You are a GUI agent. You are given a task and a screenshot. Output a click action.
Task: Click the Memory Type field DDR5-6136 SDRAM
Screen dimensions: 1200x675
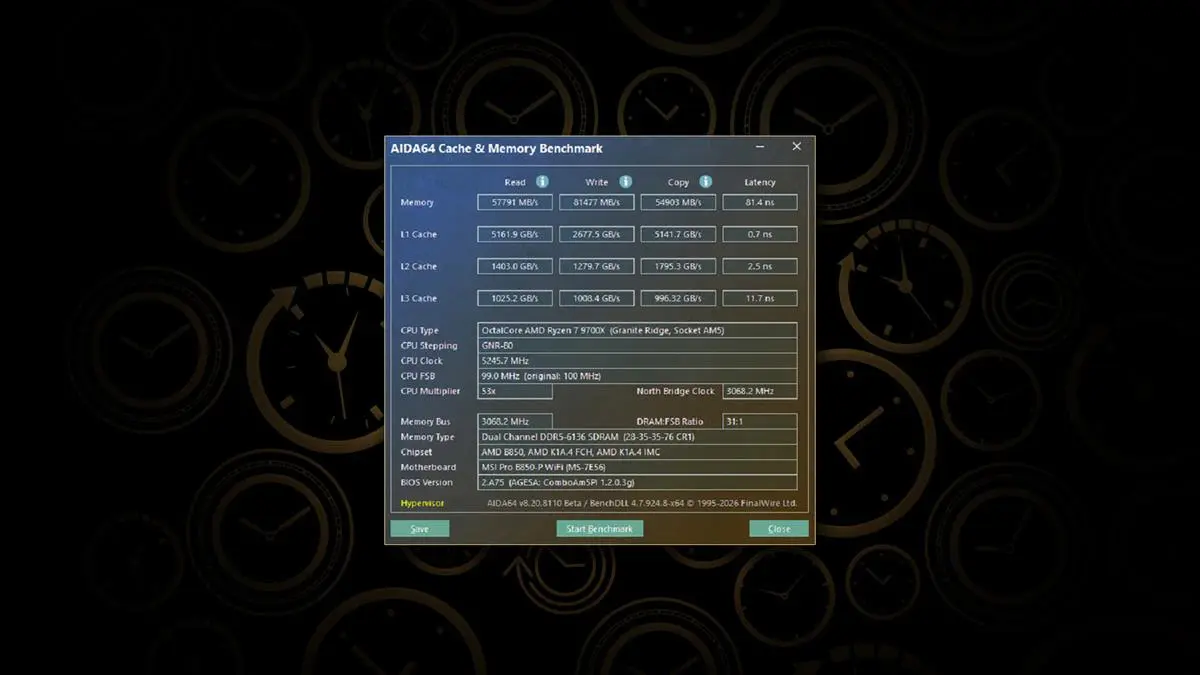tap(637, 437)
